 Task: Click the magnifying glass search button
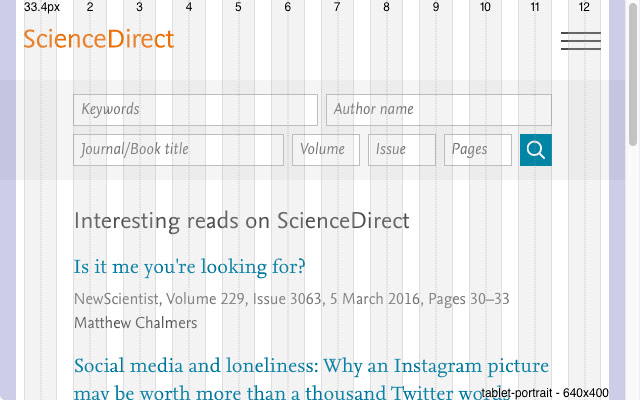click(x=536, y=150)
